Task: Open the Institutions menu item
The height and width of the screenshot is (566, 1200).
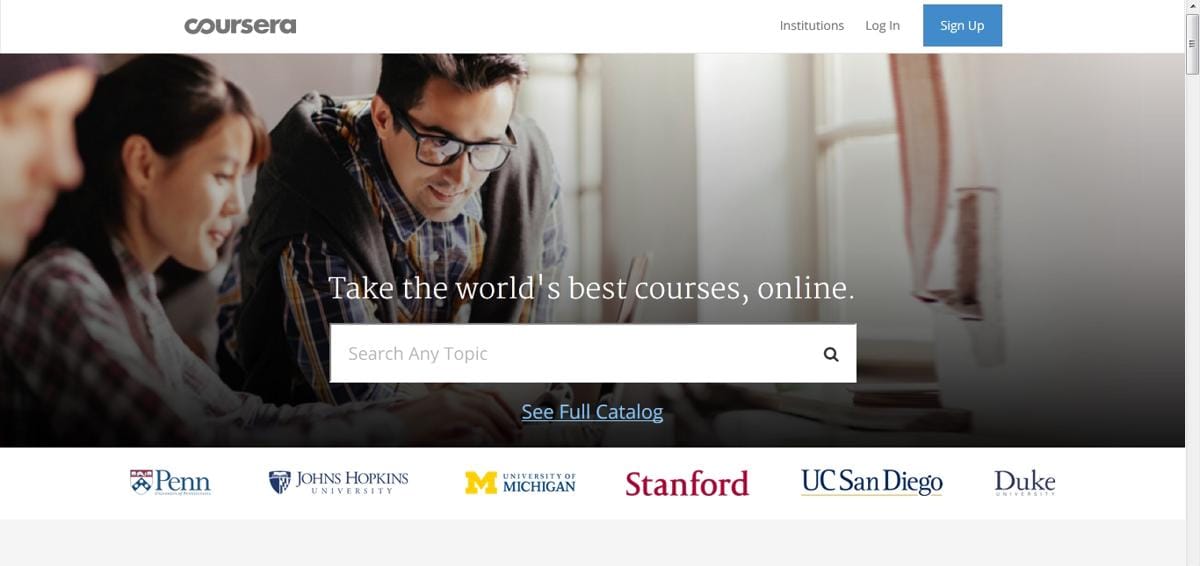Action: coord(812,26)
